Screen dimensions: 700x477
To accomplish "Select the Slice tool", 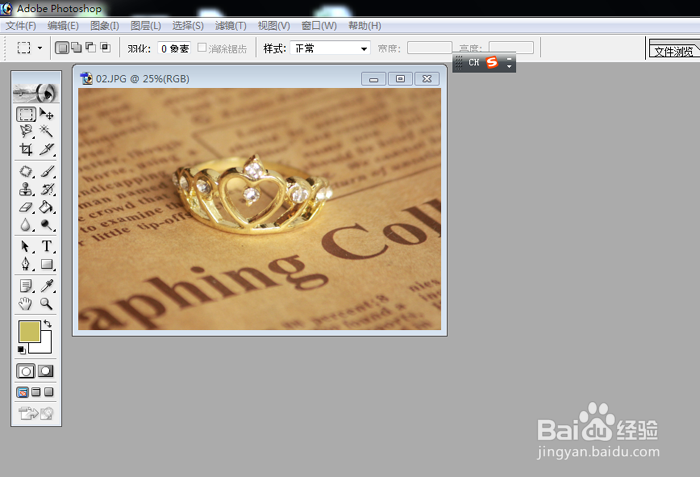I will (x=46, y=149).
